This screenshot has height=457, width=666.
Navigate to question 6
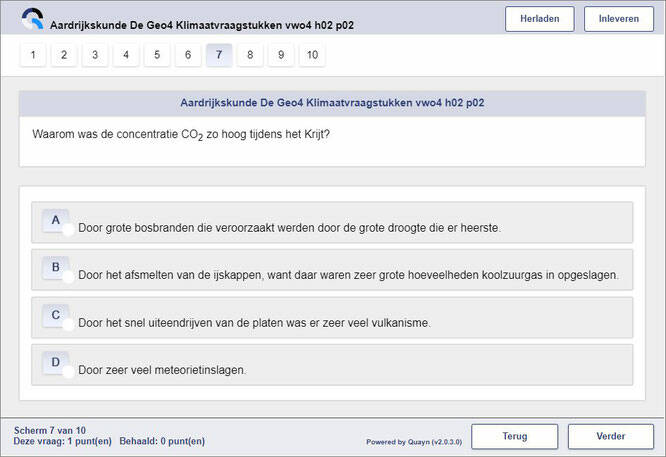[x=188, y=55]
